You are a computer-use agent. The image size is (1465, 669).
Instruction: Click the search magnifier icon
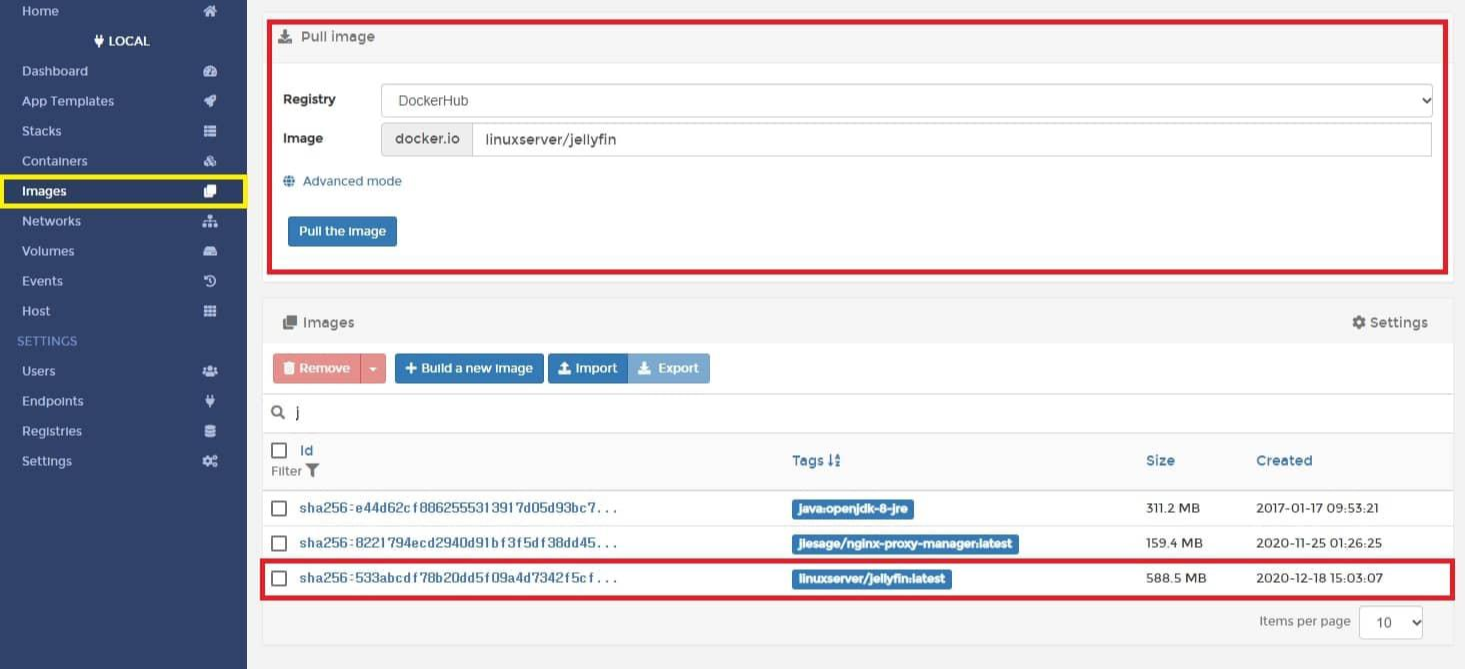pos(279,412)
